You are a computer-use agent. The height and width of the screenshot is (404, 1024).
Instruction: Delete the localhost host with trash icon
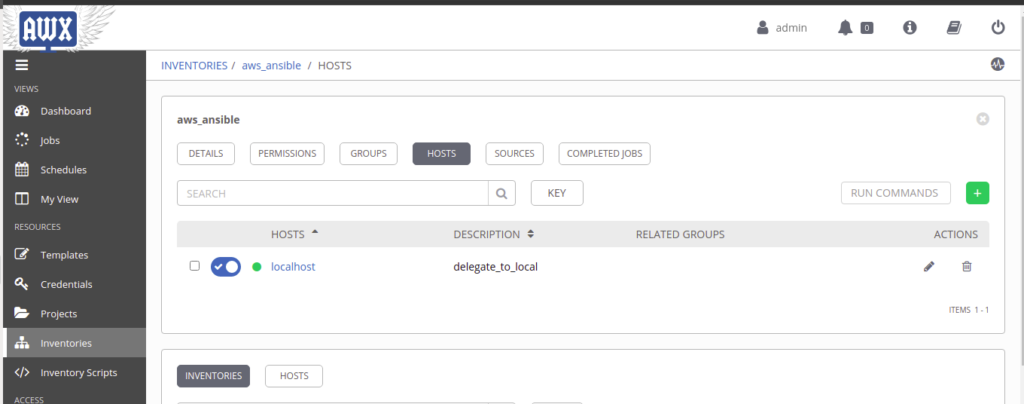tap(967, 266)
